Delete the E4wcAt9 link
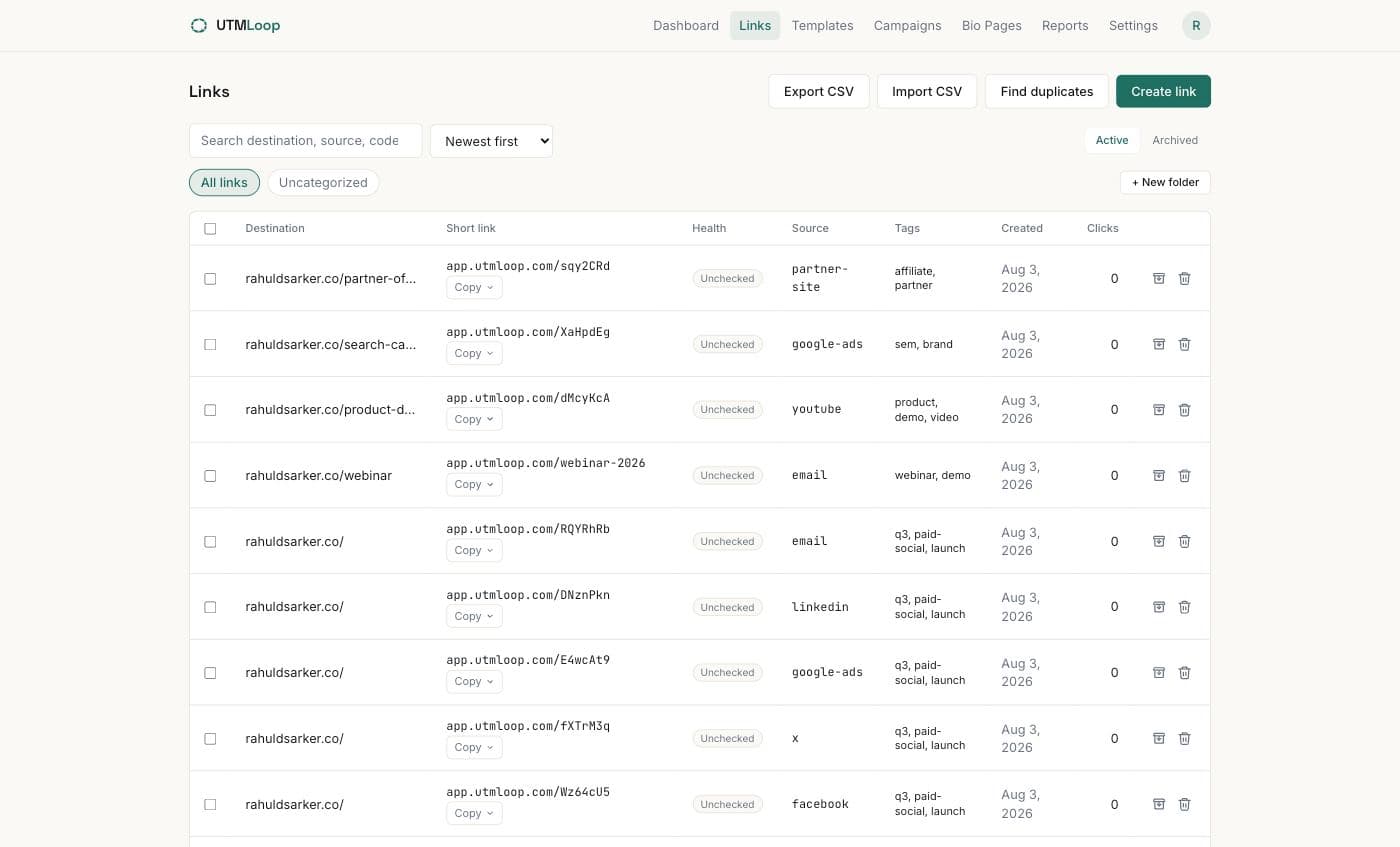This screenshot has height=847, width=1400. pyautogui.click(x=1184, y=672)
